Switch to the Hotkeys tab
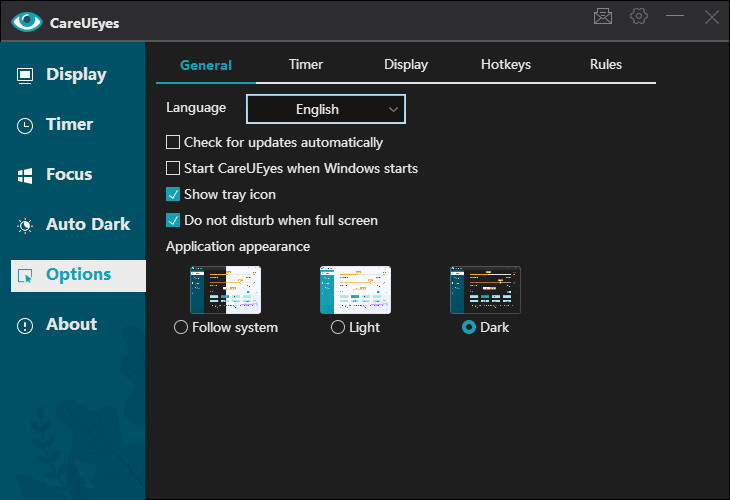 tap(506, 64)
